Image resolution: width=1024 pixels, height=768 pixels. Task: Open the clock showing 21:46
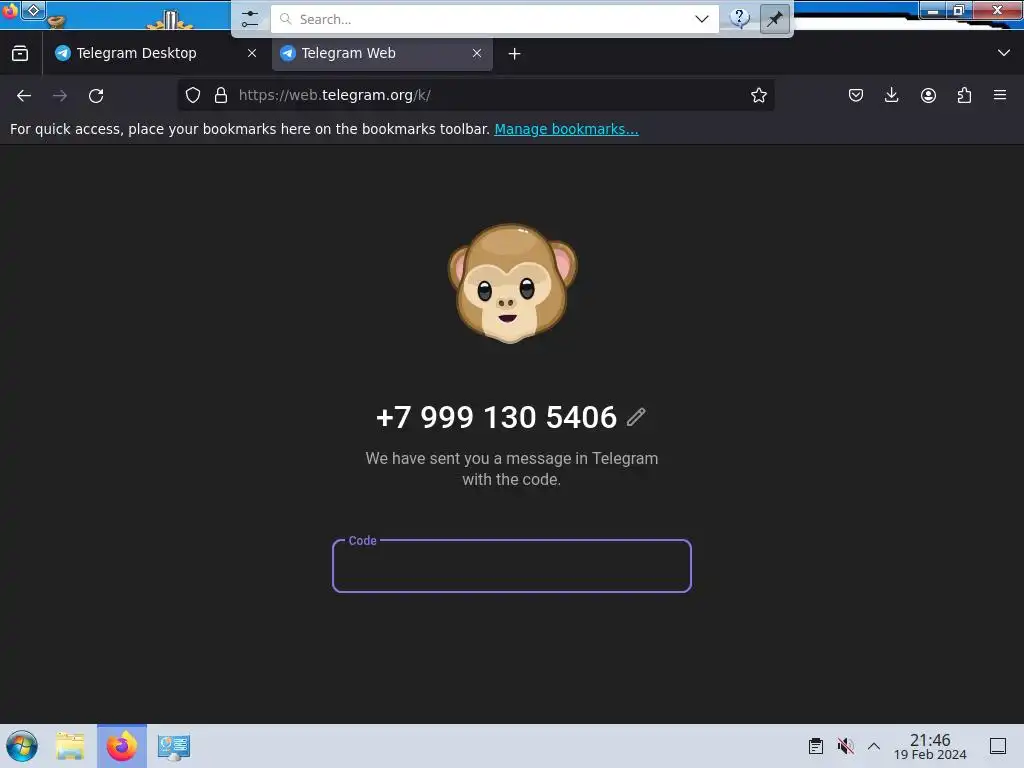pyautogui.click(x=930, y=746)
